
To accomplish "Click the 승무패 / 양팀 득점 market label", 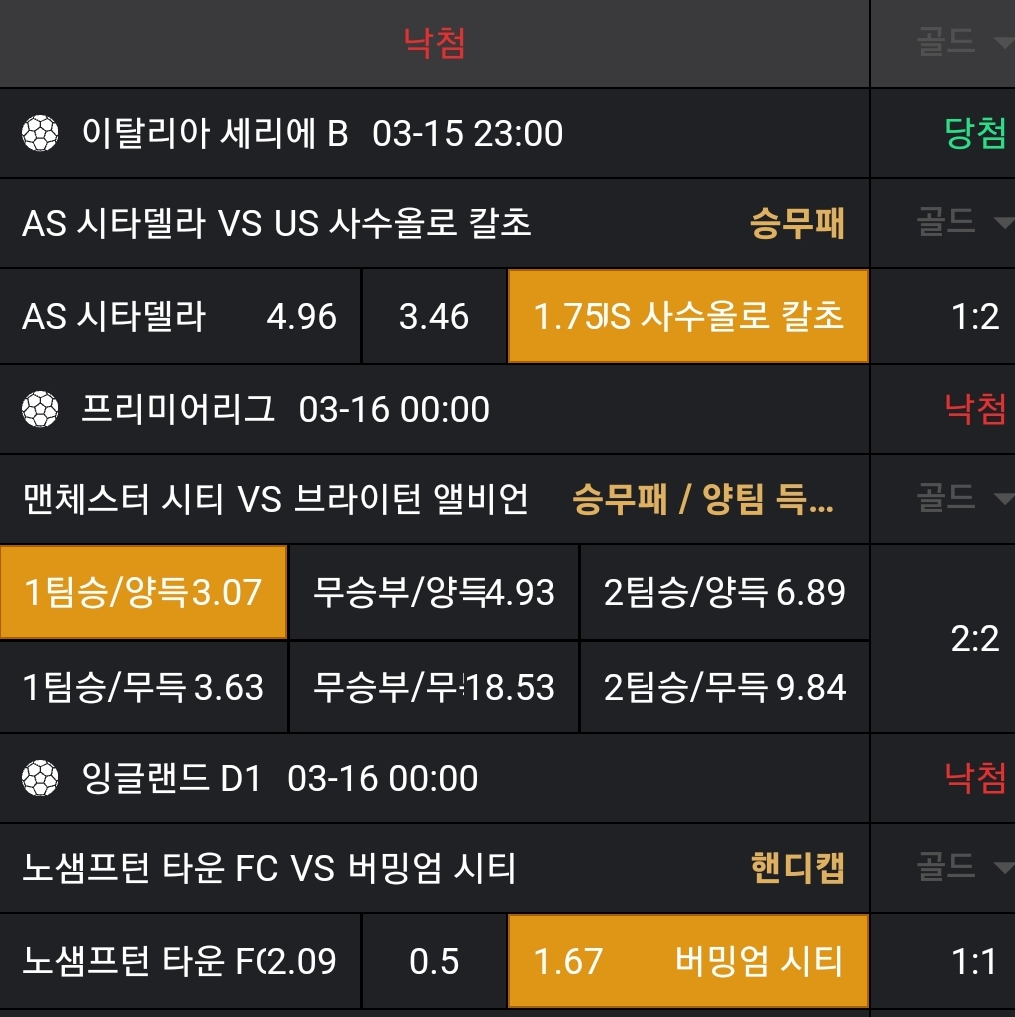I will tap(702, 498).
